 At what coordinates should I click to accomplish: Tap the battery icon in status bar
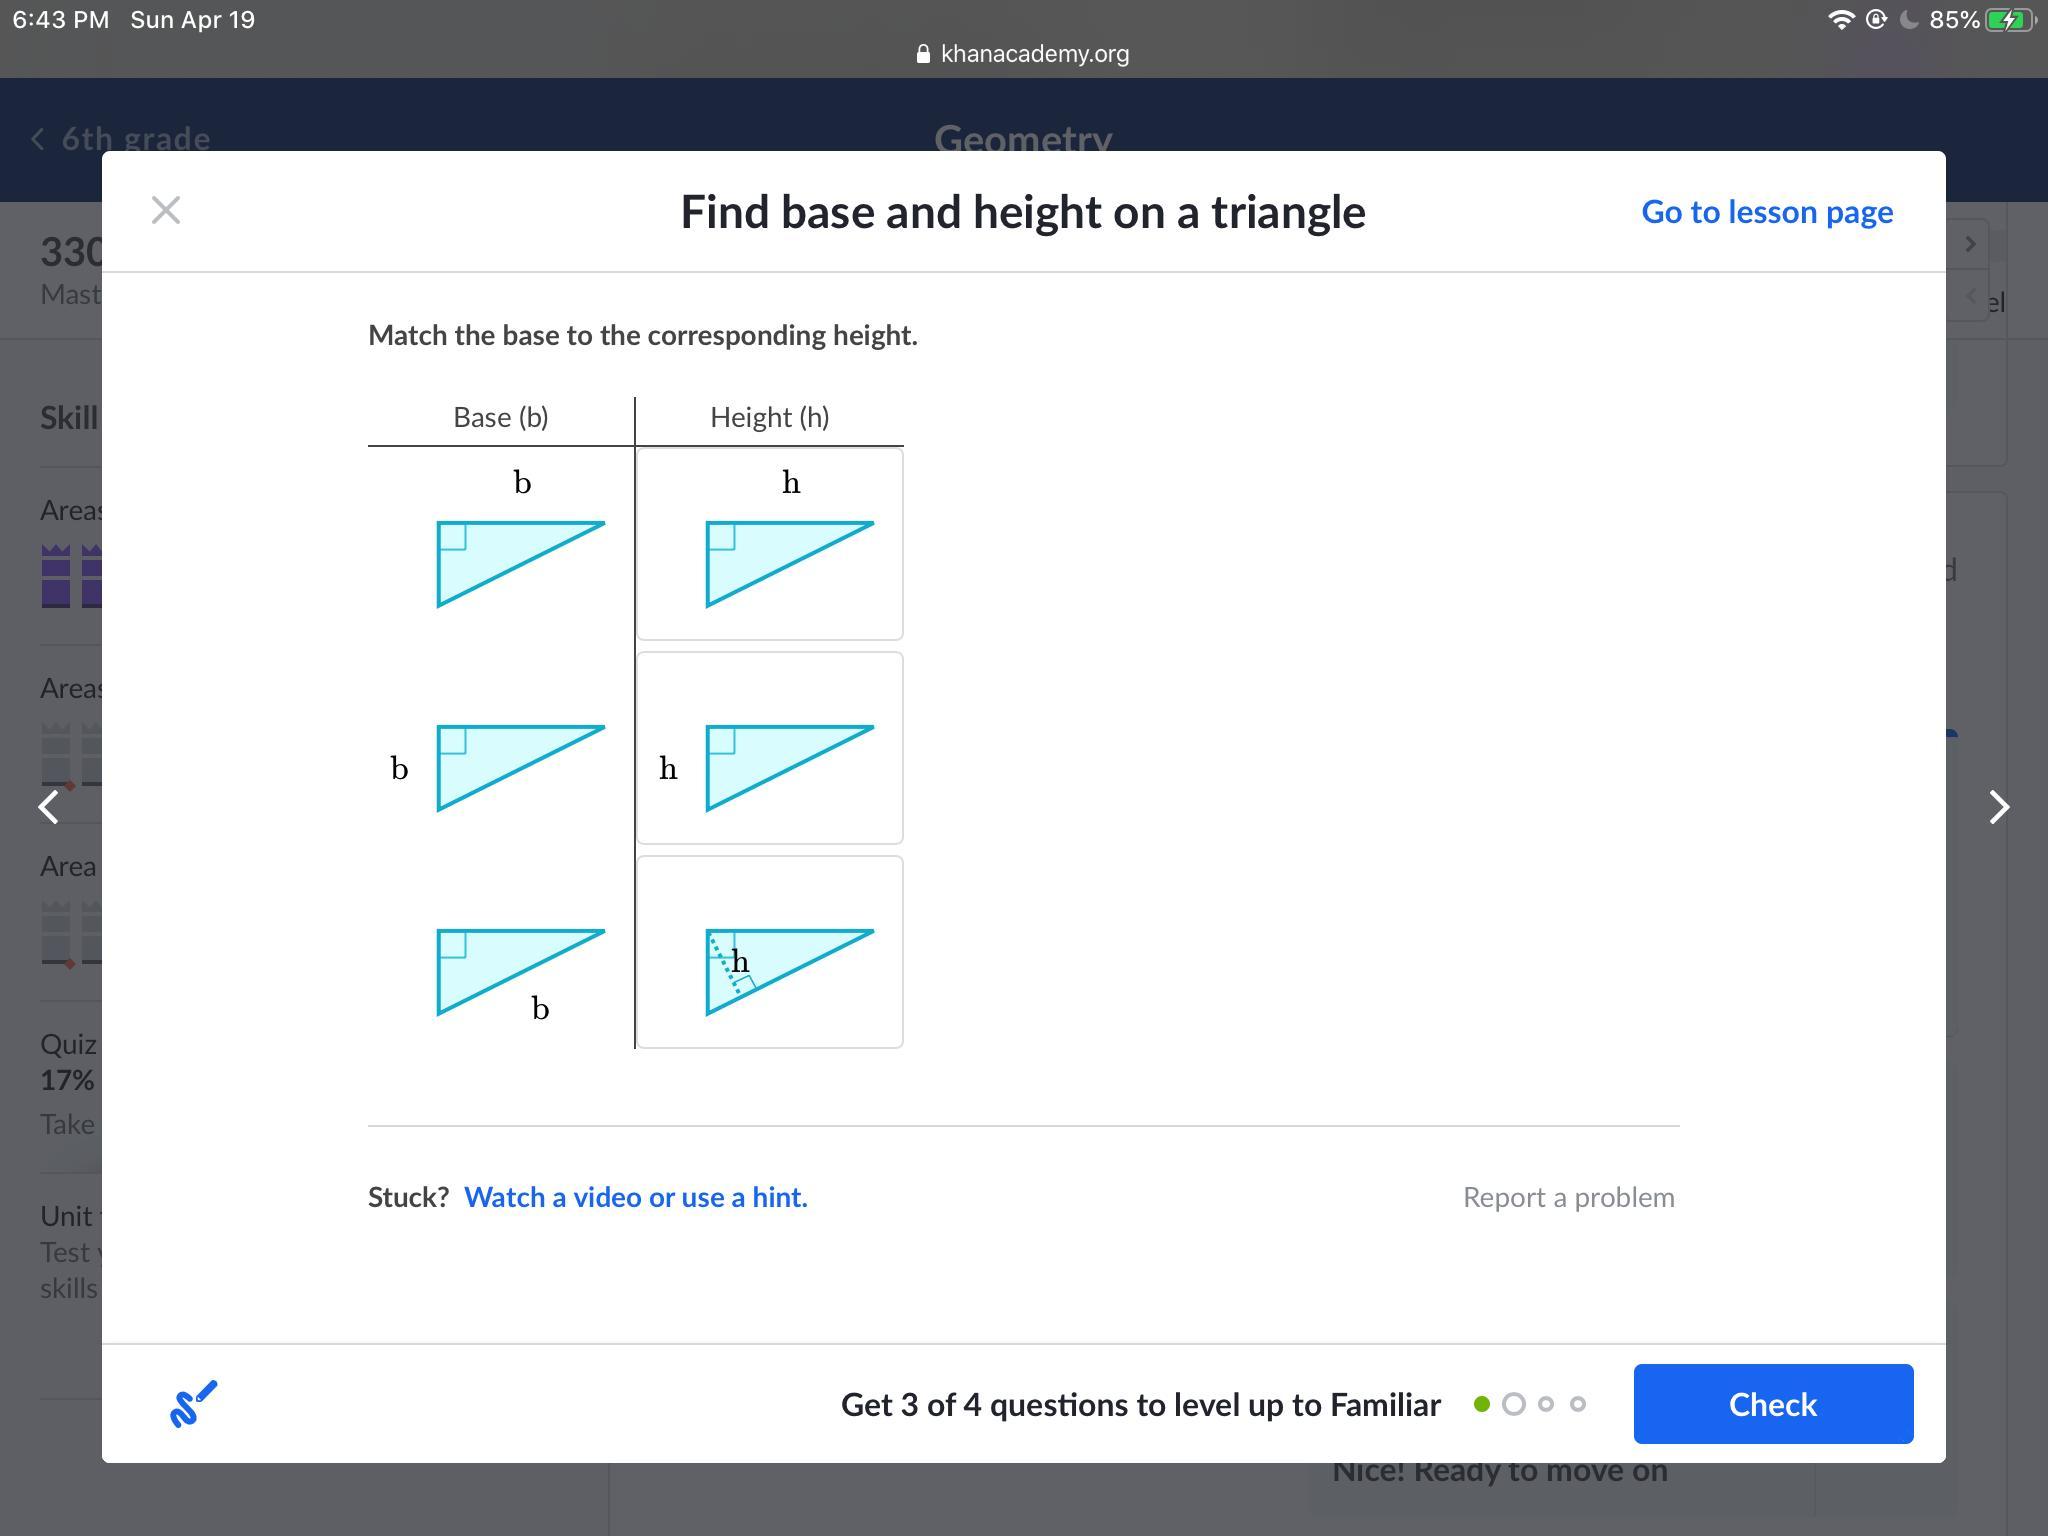[2008, 20]
